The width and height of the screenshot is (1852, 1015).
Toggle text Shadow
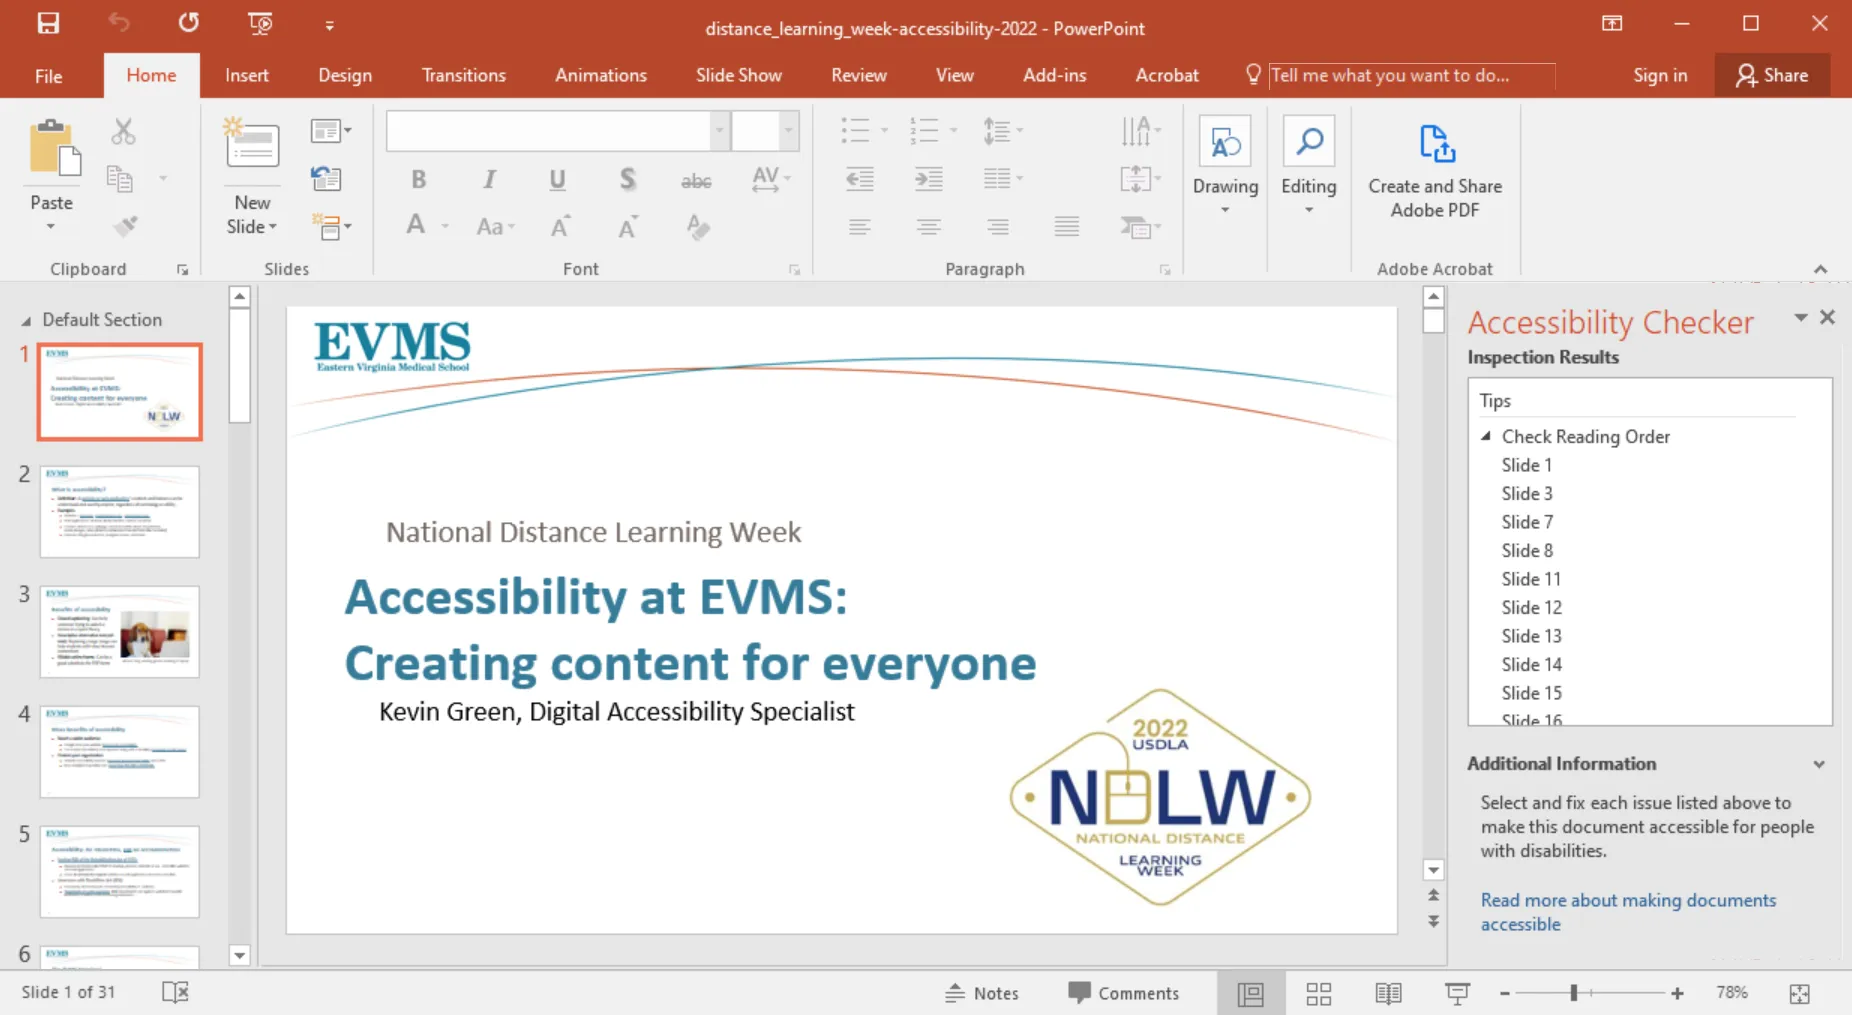point(627,179)
